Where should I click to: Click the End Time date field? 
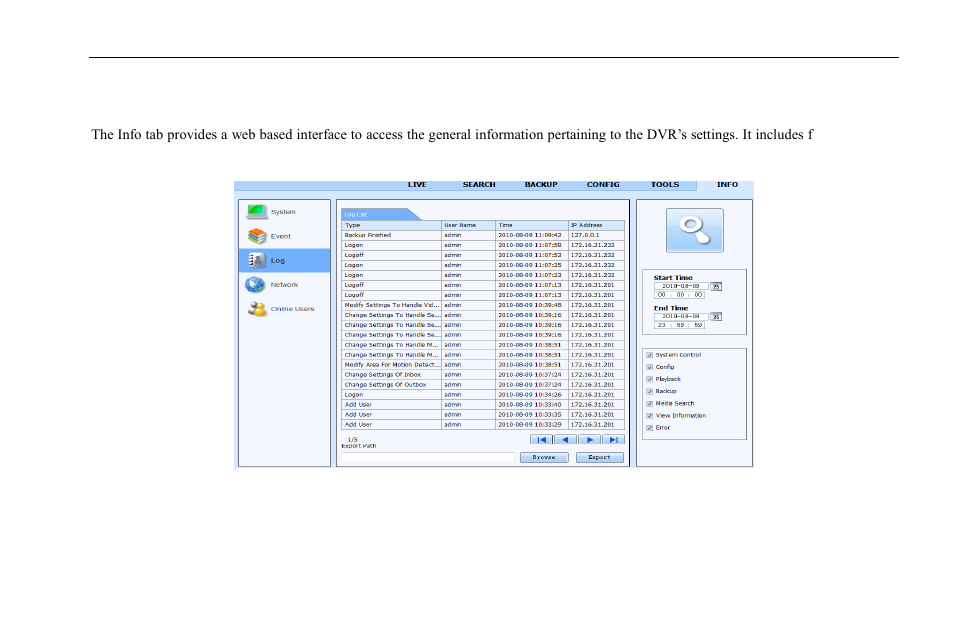click(x=681, y=316)
